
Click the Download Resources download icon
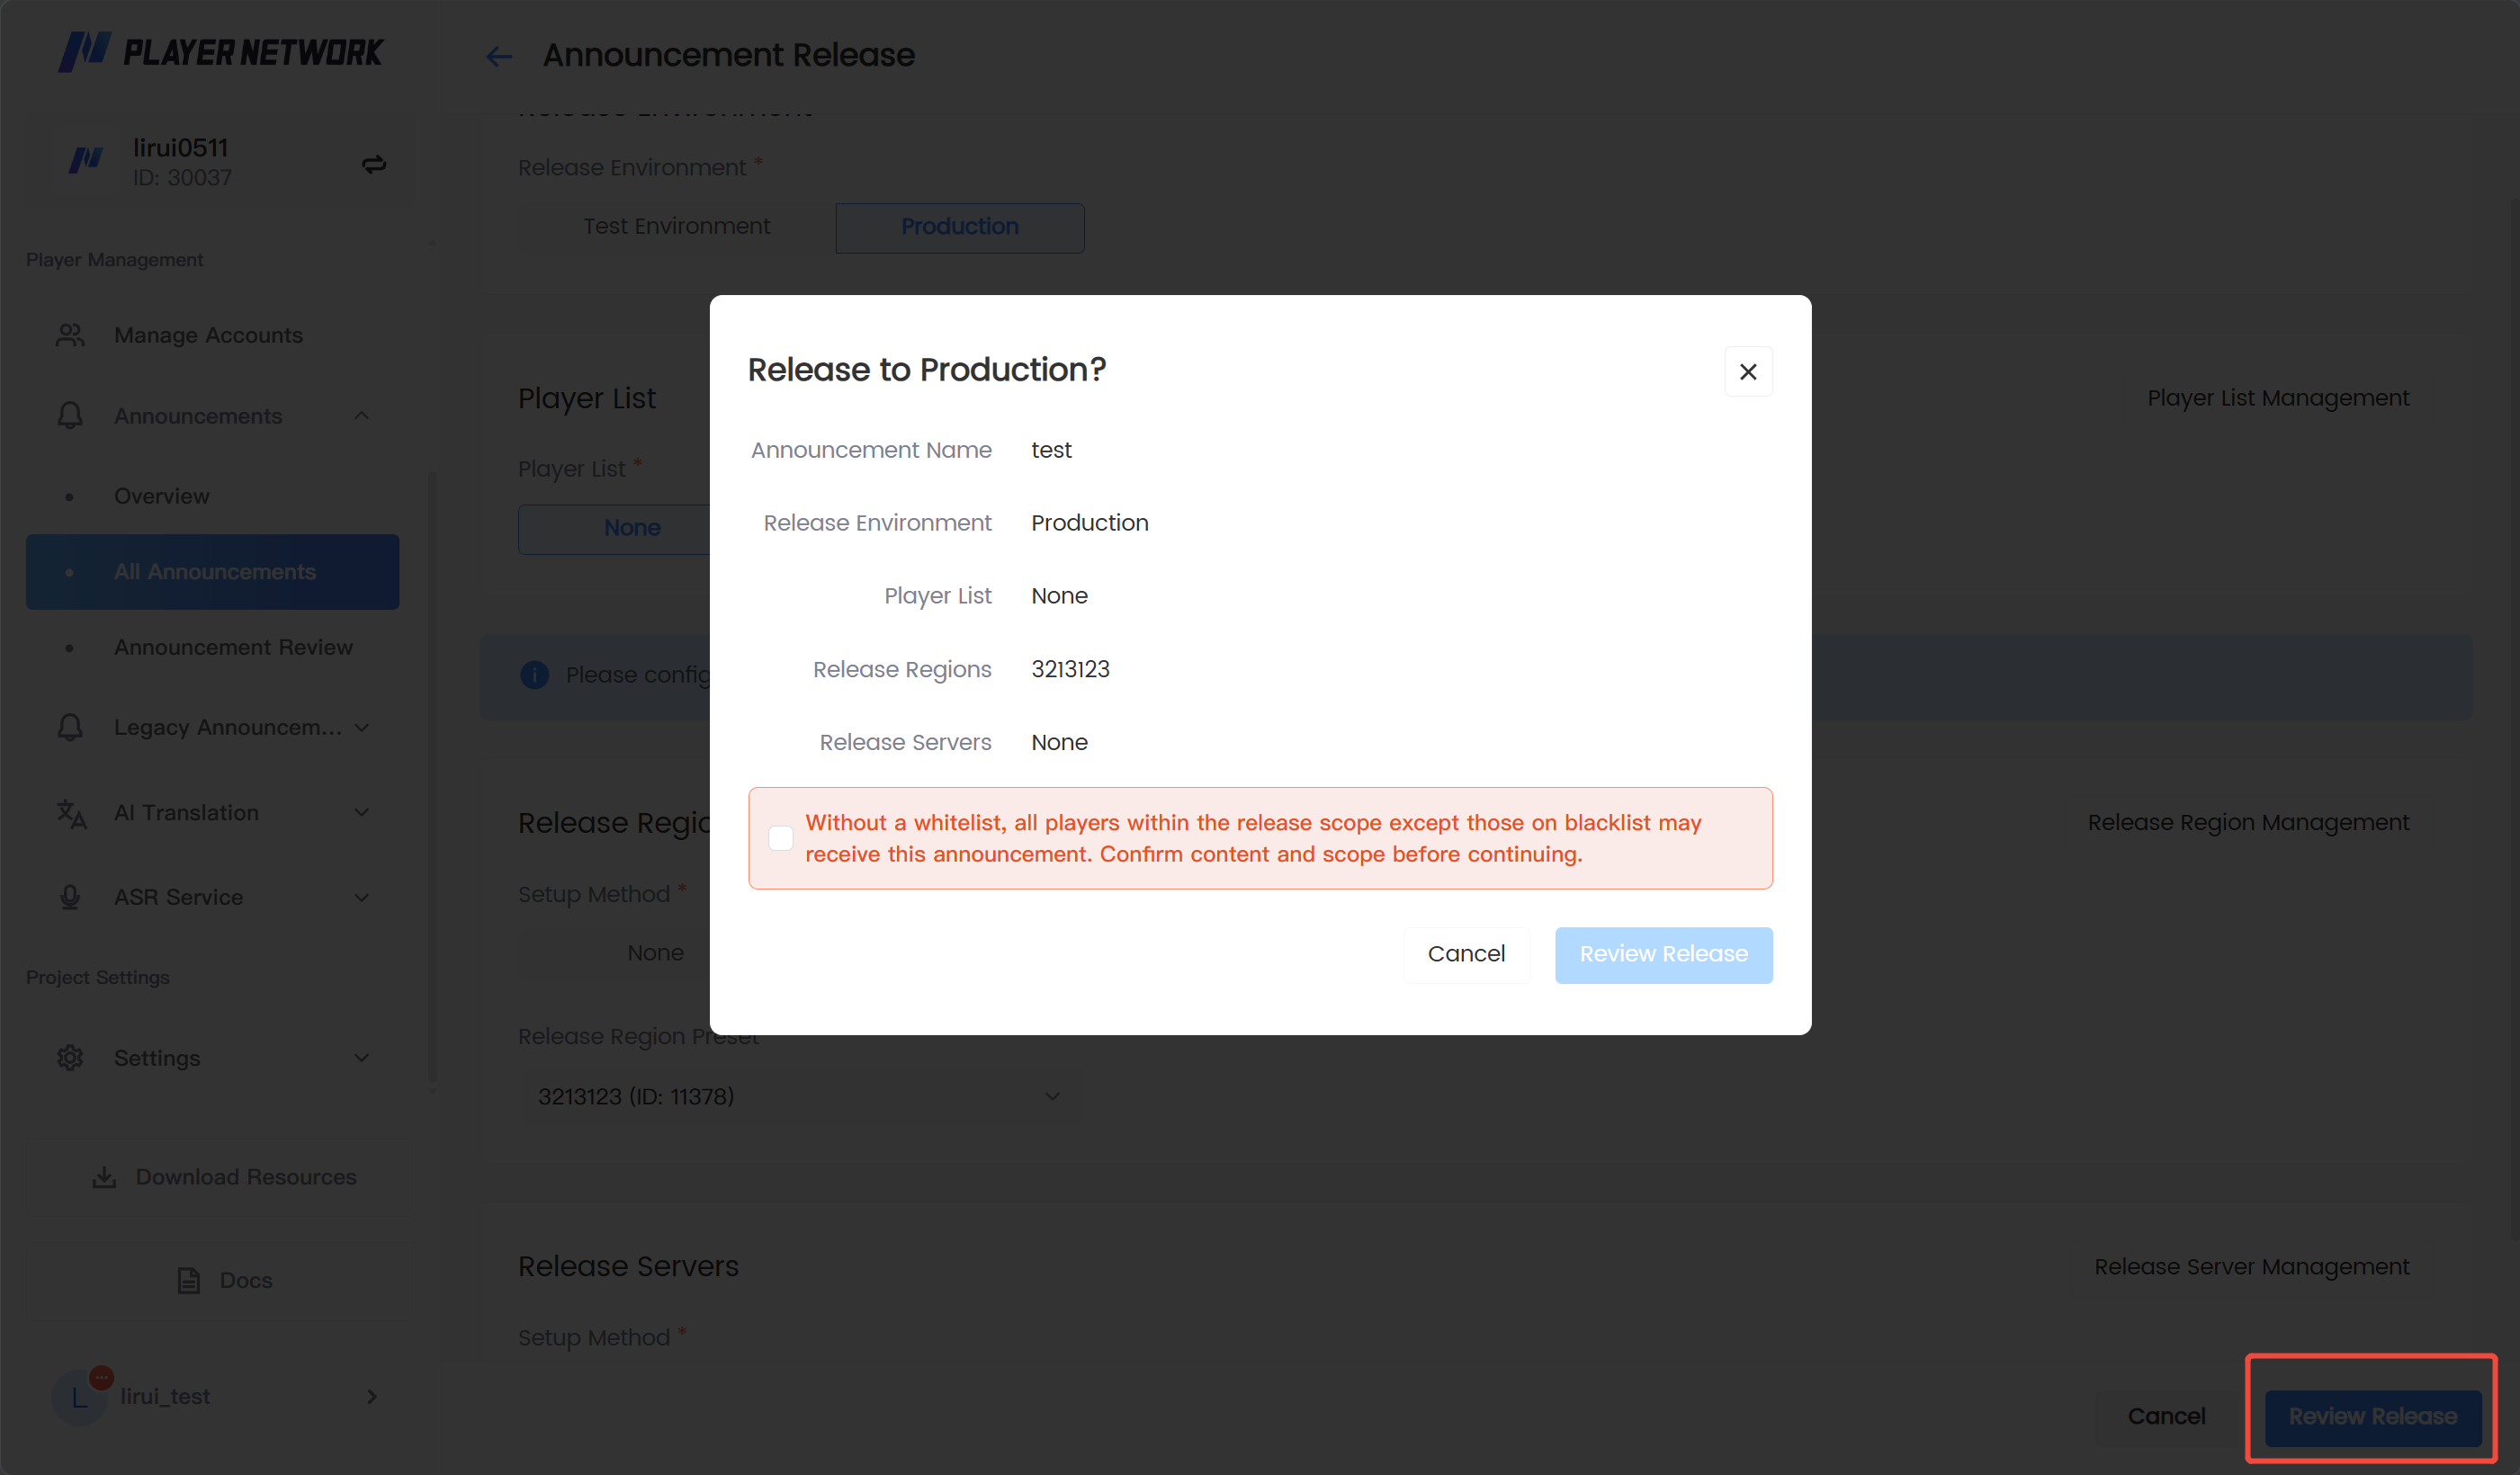104,1177
